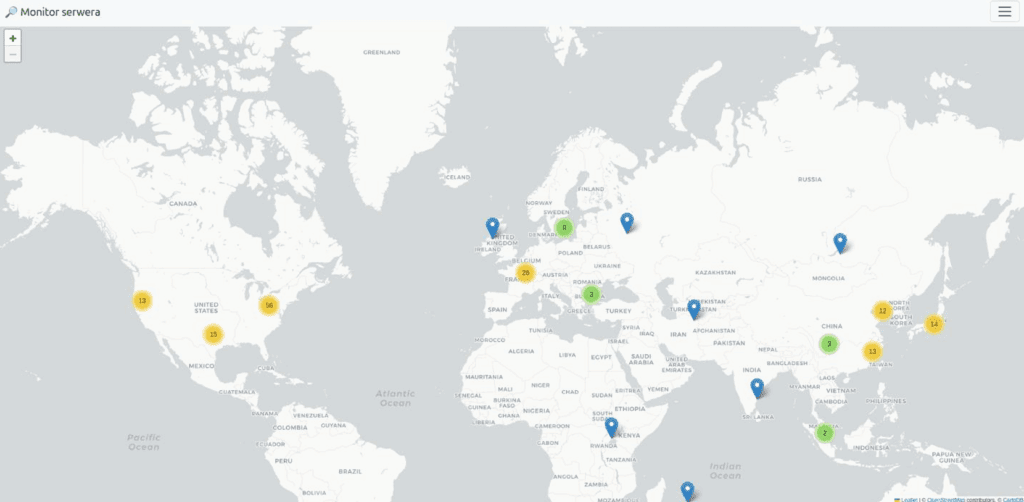The image size is (1024, 502).
Task: Expand the yellow cluster on US east coast
Action: 268,305
